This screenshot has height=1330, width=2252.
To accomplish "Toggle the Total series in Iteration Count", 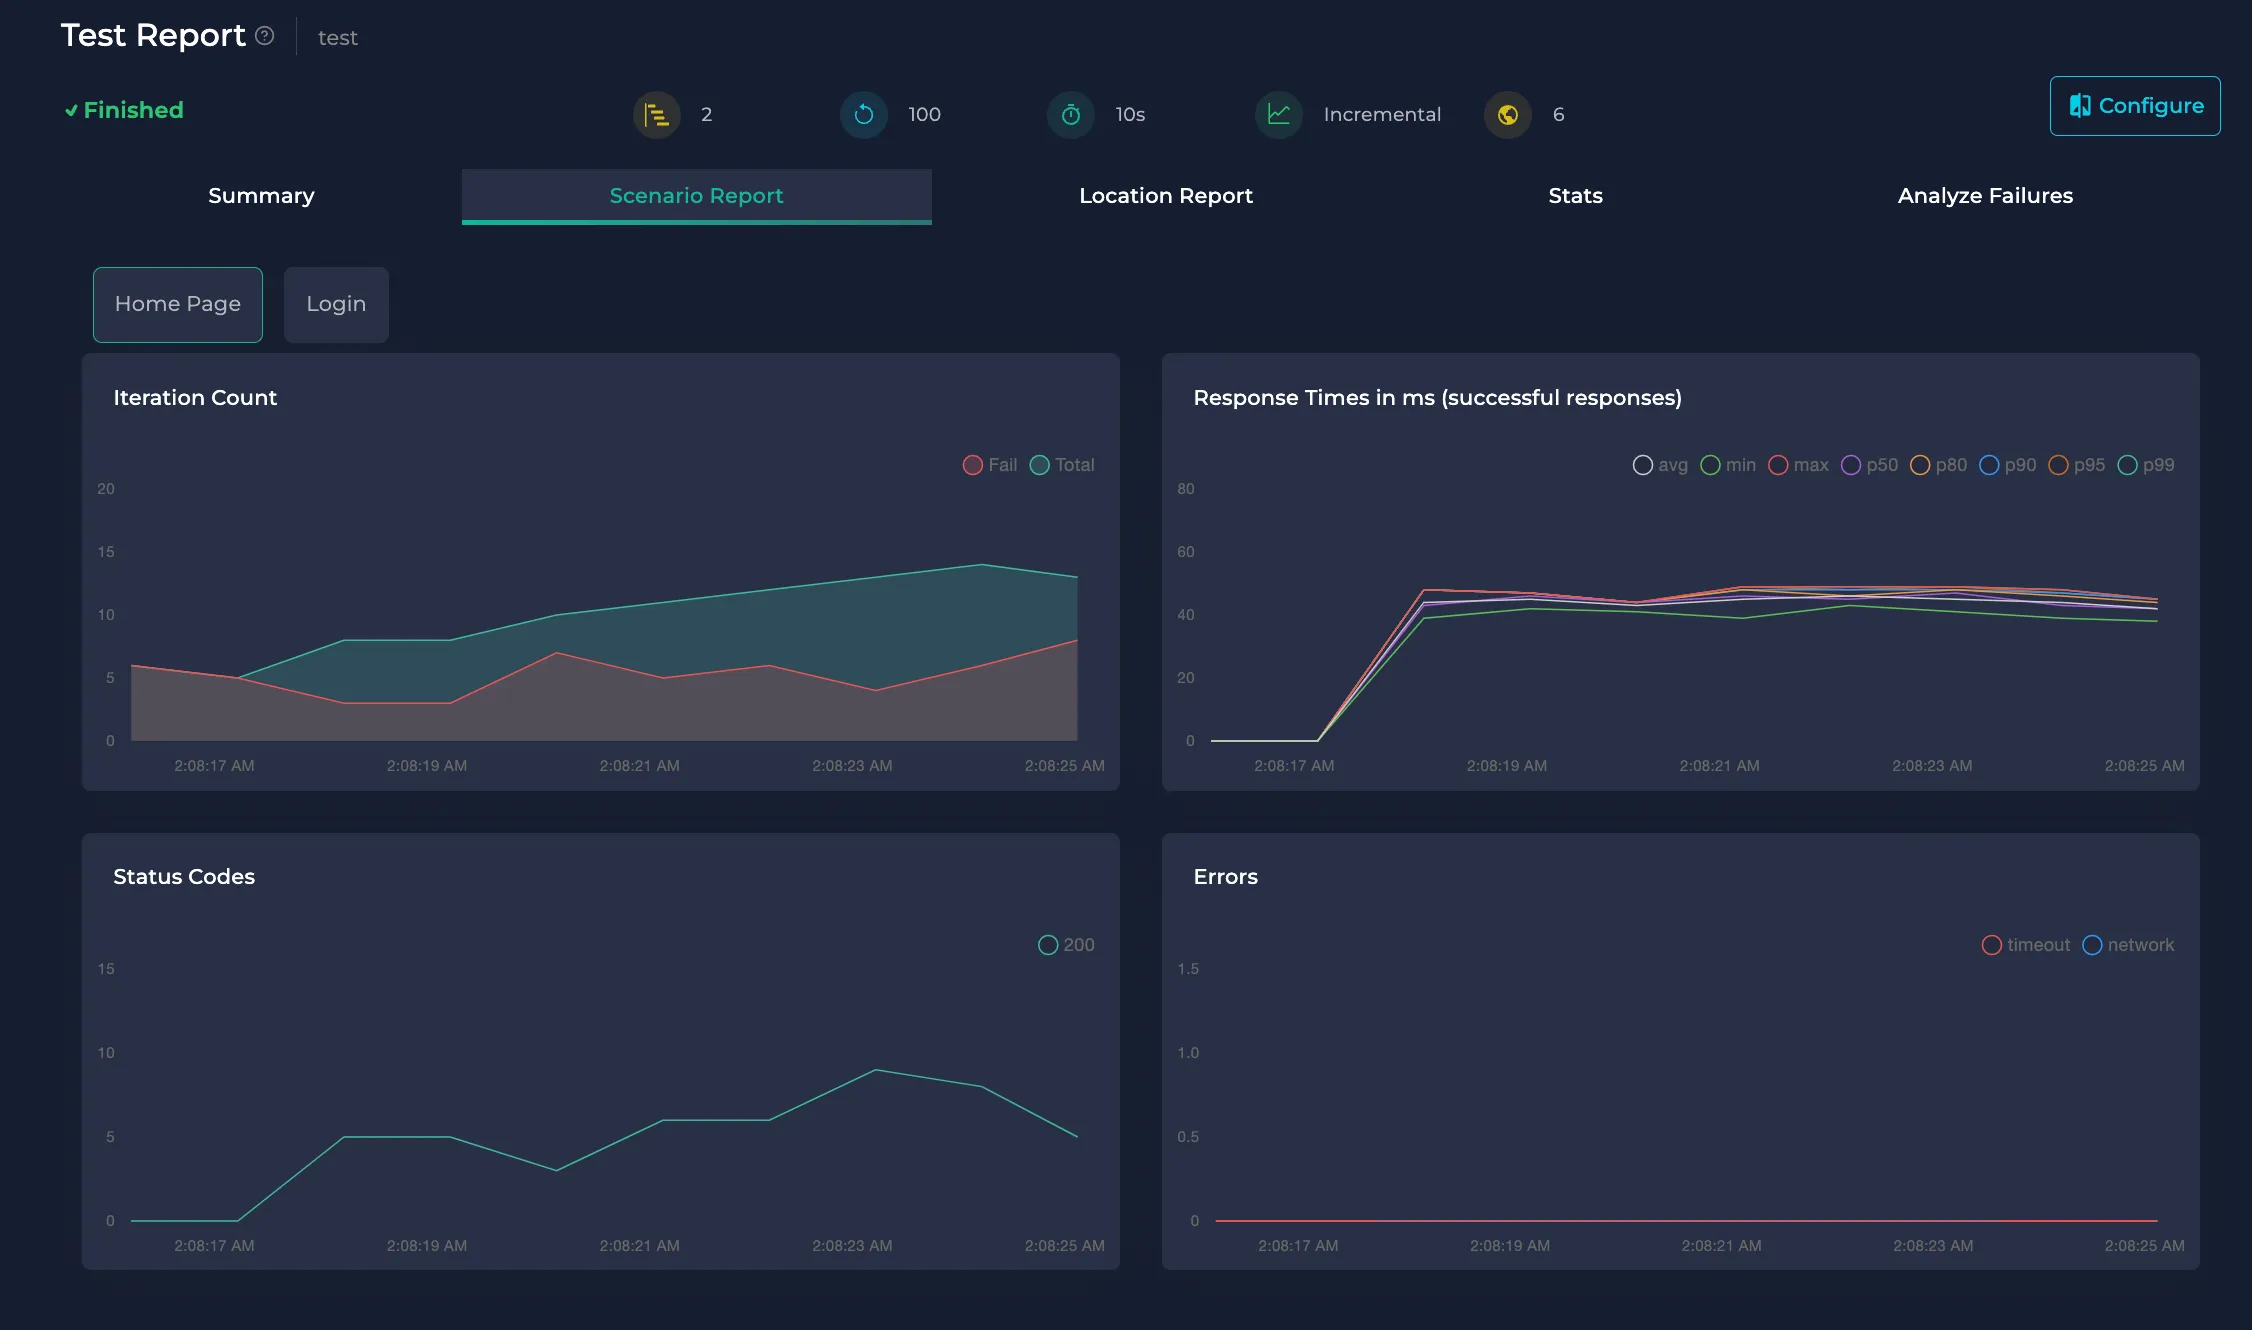I will coord(1062,465).
